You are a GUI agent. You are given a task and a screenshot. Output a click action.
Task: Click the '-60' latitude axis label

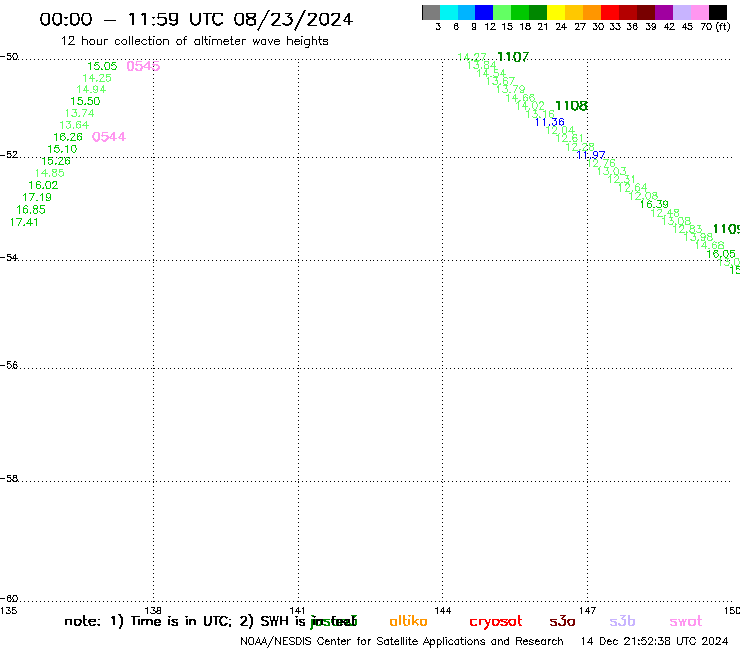[x=9, y=599]
